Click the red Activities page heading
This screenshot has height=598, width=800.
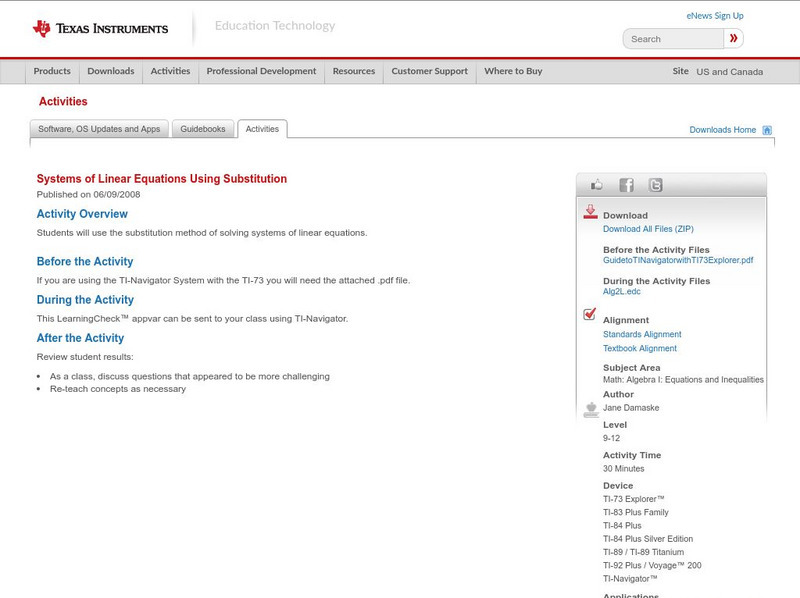63,101
